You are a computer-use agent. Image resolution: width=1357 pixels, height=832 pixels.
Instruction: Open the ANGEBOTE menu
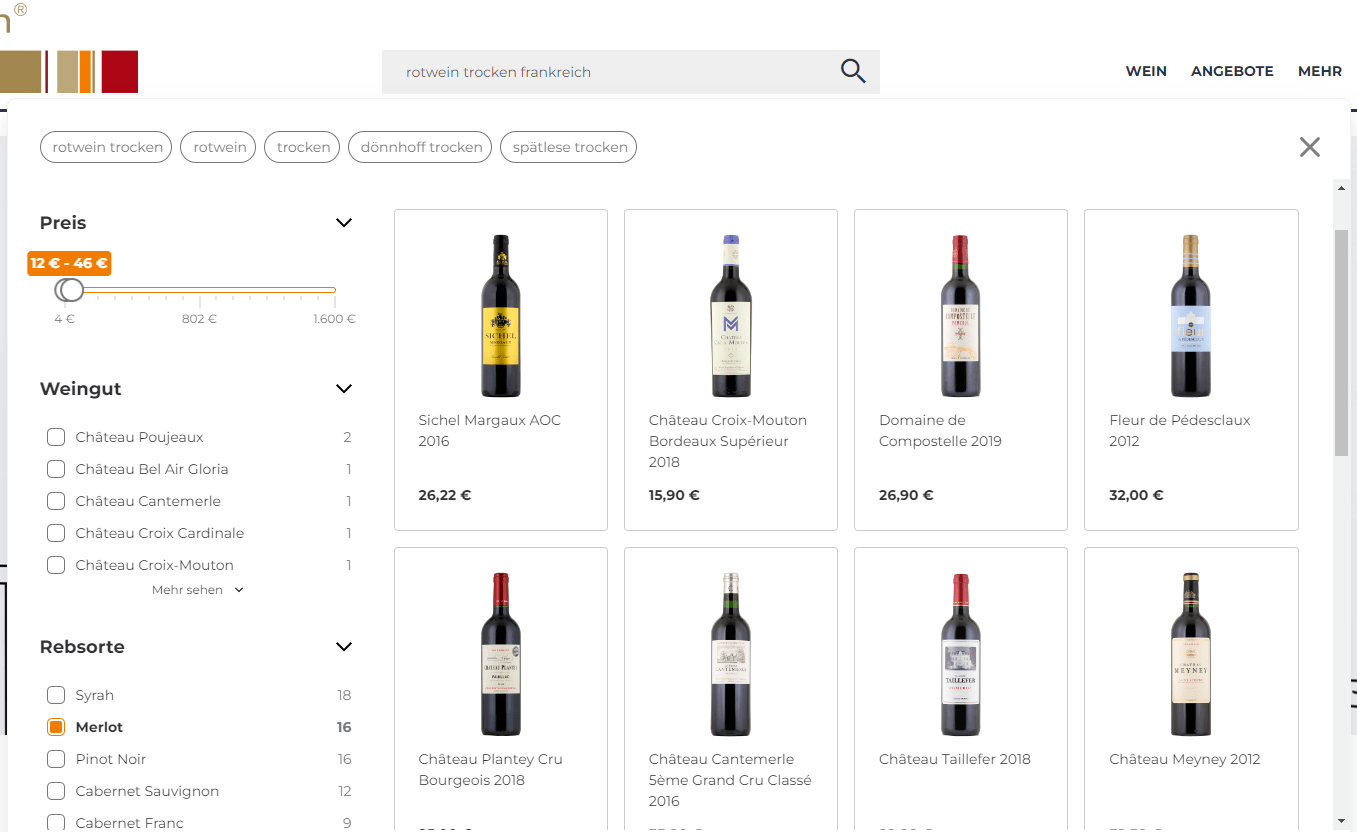[x=1232, y=72]
